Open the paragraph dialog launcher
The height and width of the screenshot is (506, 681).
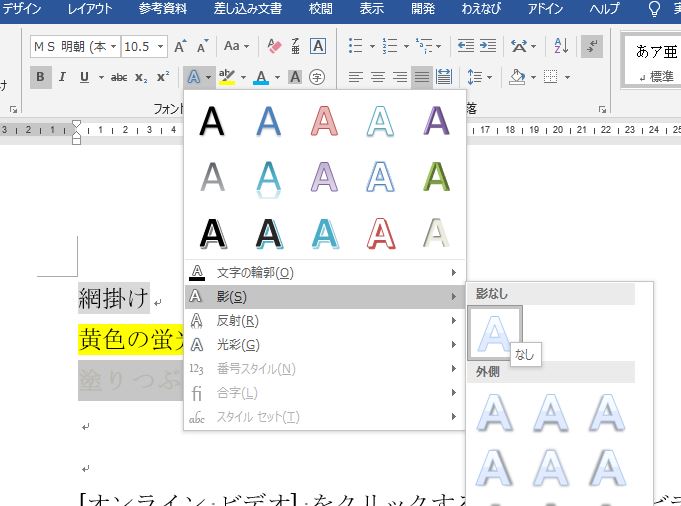pos(602,110)
